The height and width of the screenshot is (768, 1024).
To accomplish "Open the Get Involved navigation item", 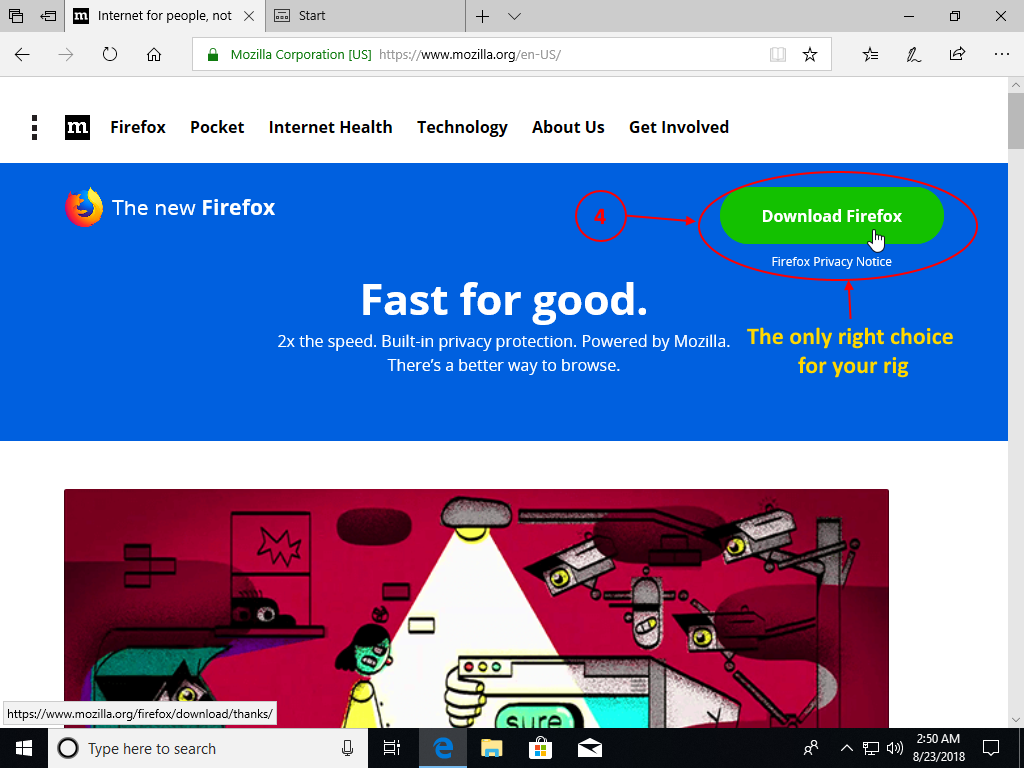I will tap(679, 127).
